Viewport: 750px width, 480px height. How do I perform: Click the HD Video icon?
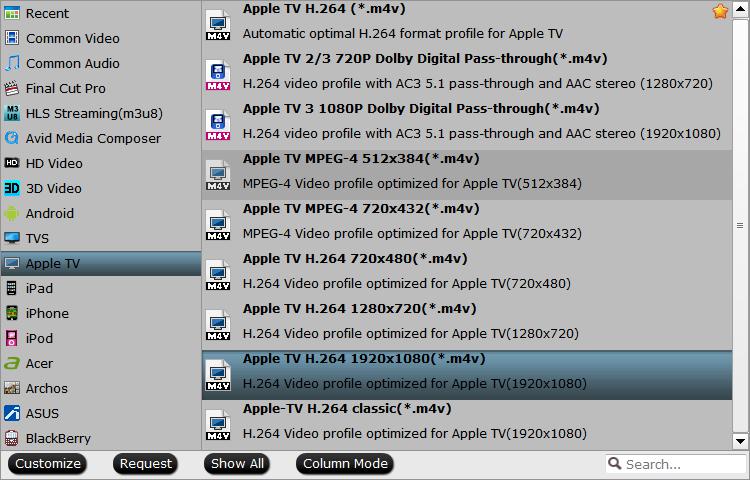coord(11,163)
